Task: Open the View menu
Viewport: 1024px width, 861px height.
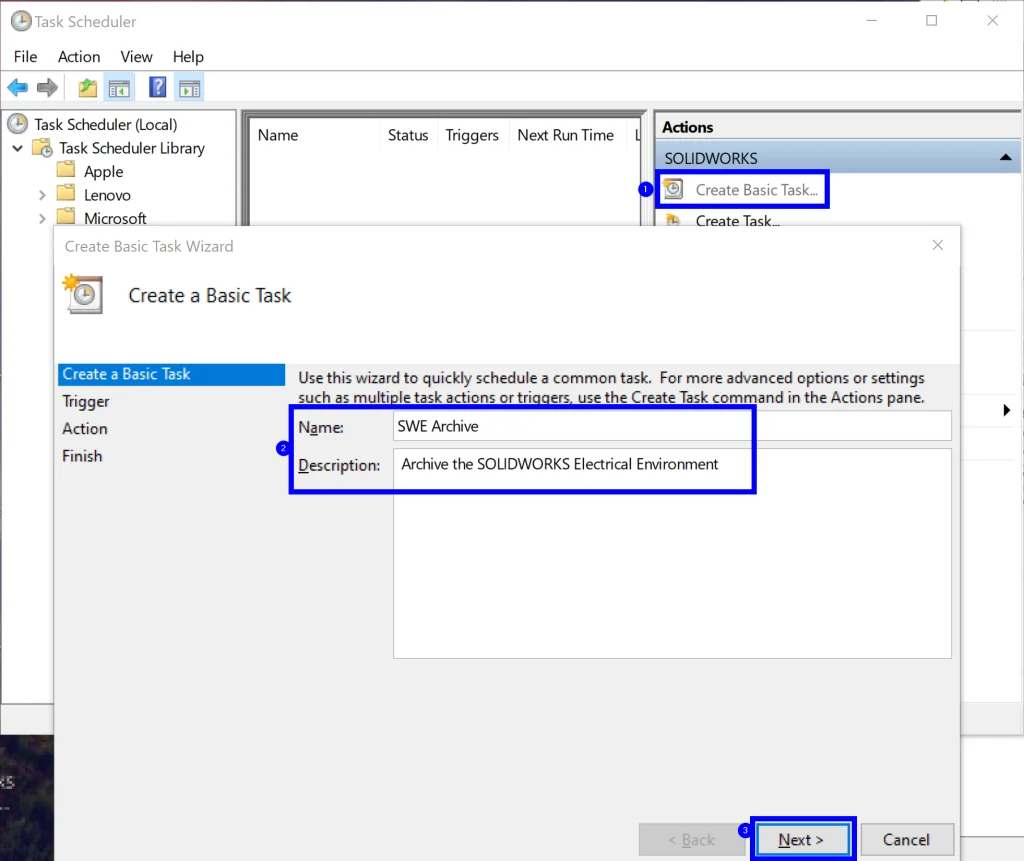Action: (136, 57)
